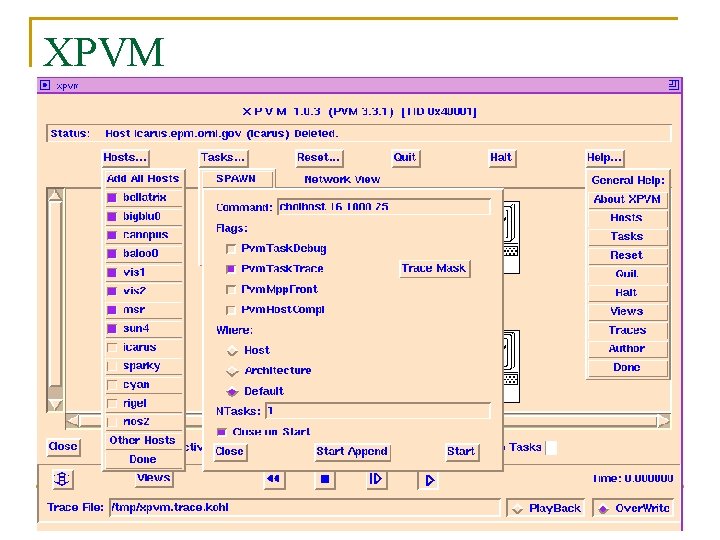Viewport: 720px width, 540px height.
Task: Click Close in the spawn dialog
Action: [x=230, y=451]
